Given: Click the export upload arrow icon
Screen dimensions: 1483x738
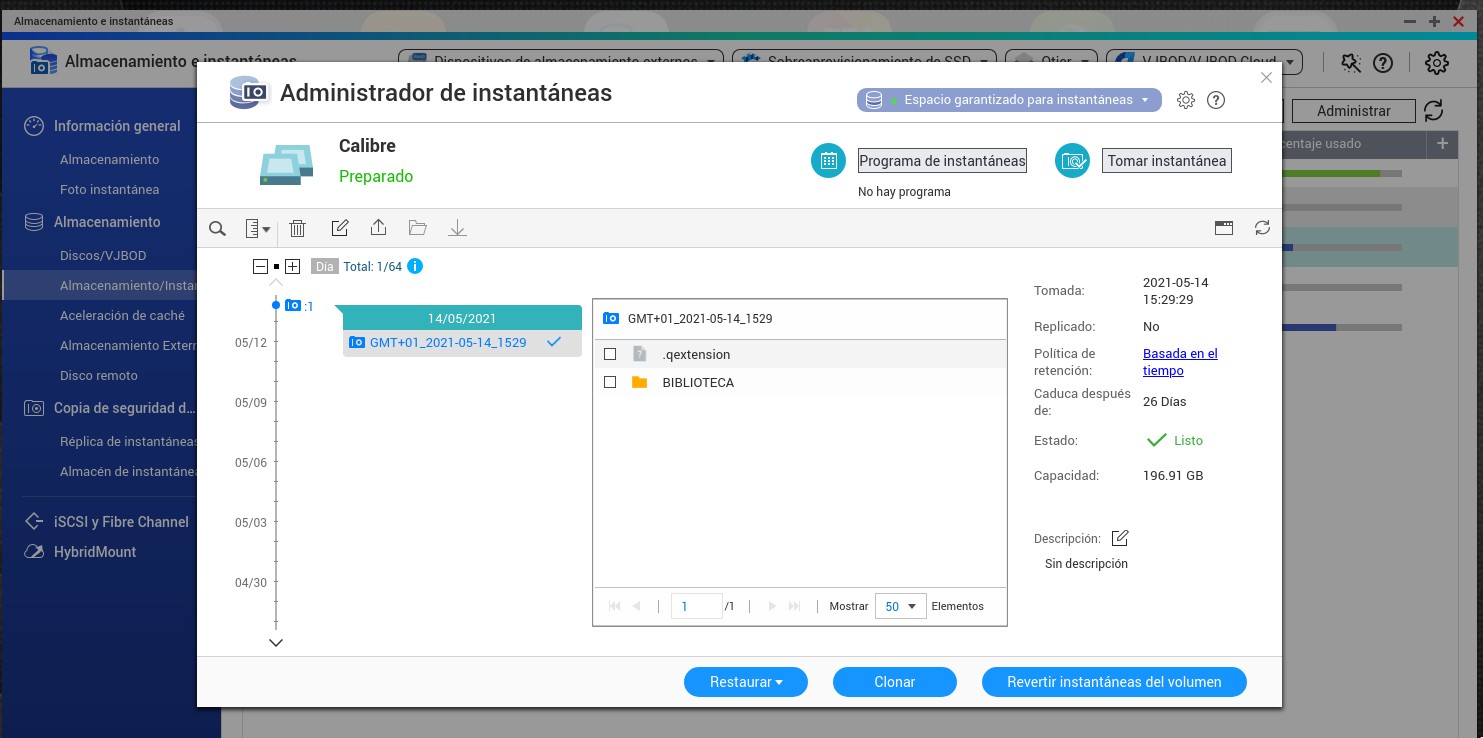Looking at the screenshot, I should pos(378,229).
